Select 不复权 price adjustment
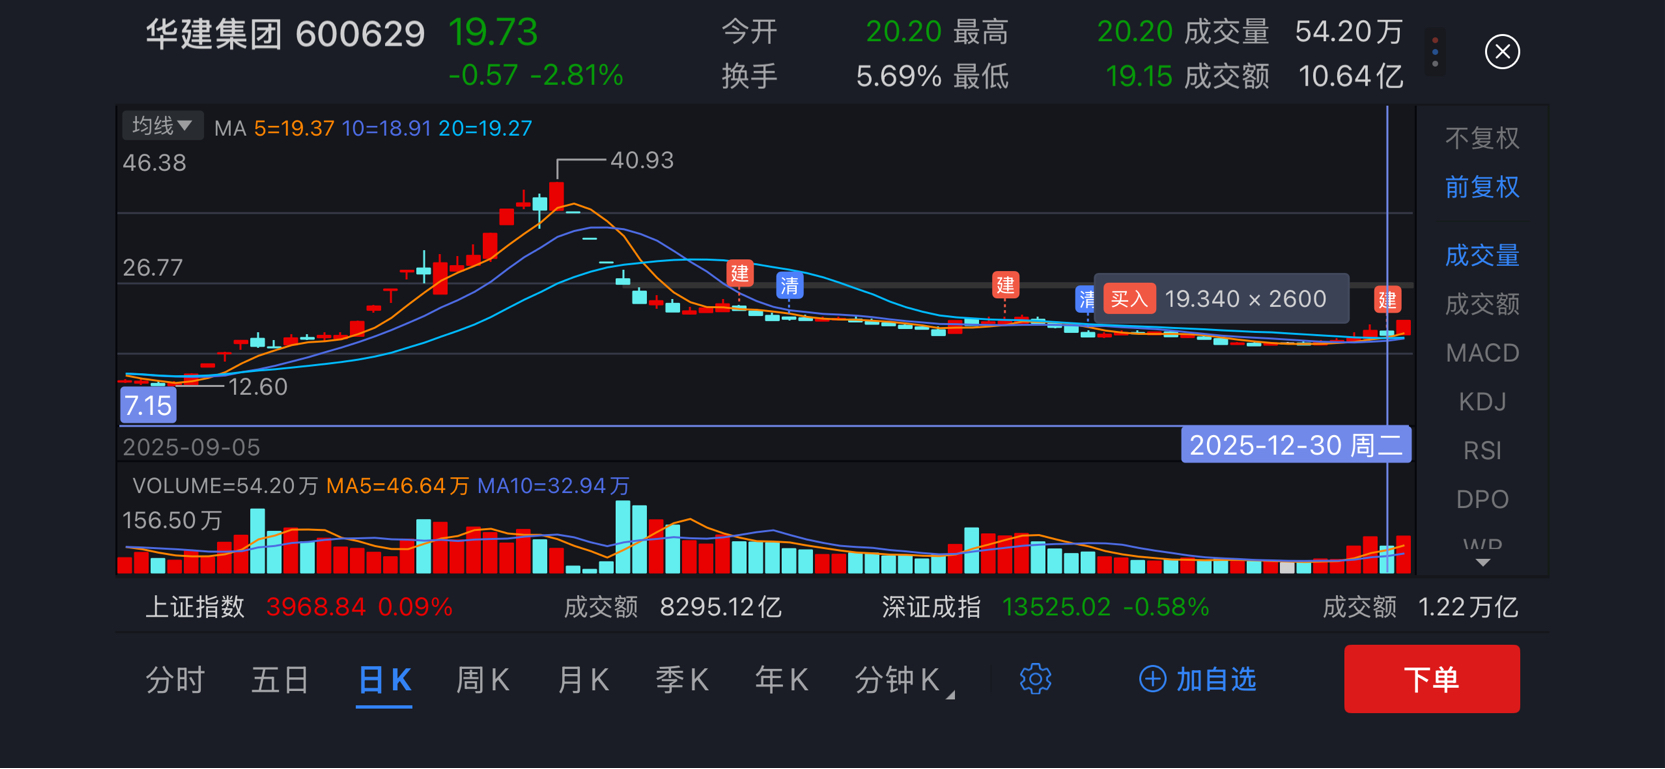1665x769 pixels. [1482, 138]
